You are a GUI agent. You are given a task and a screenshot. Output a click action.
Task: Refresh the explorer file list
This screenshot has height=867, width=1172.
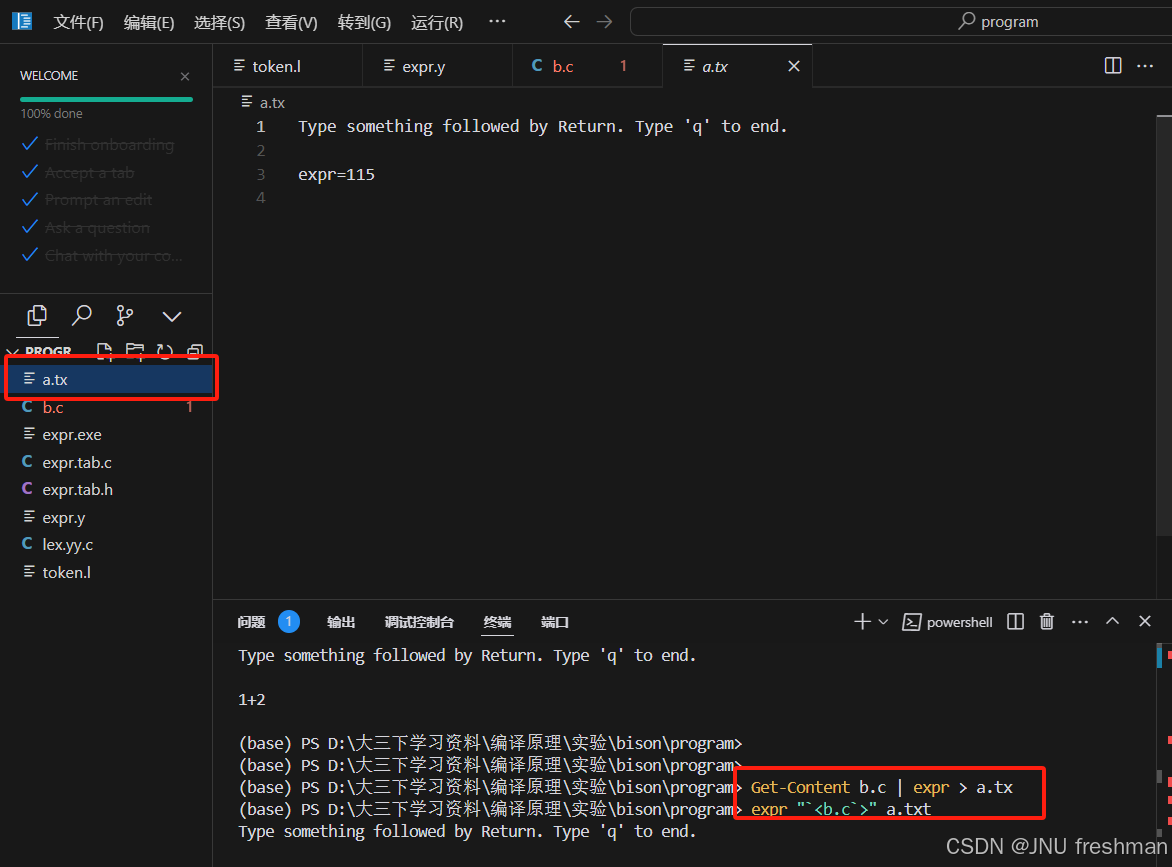pos(165,351)
